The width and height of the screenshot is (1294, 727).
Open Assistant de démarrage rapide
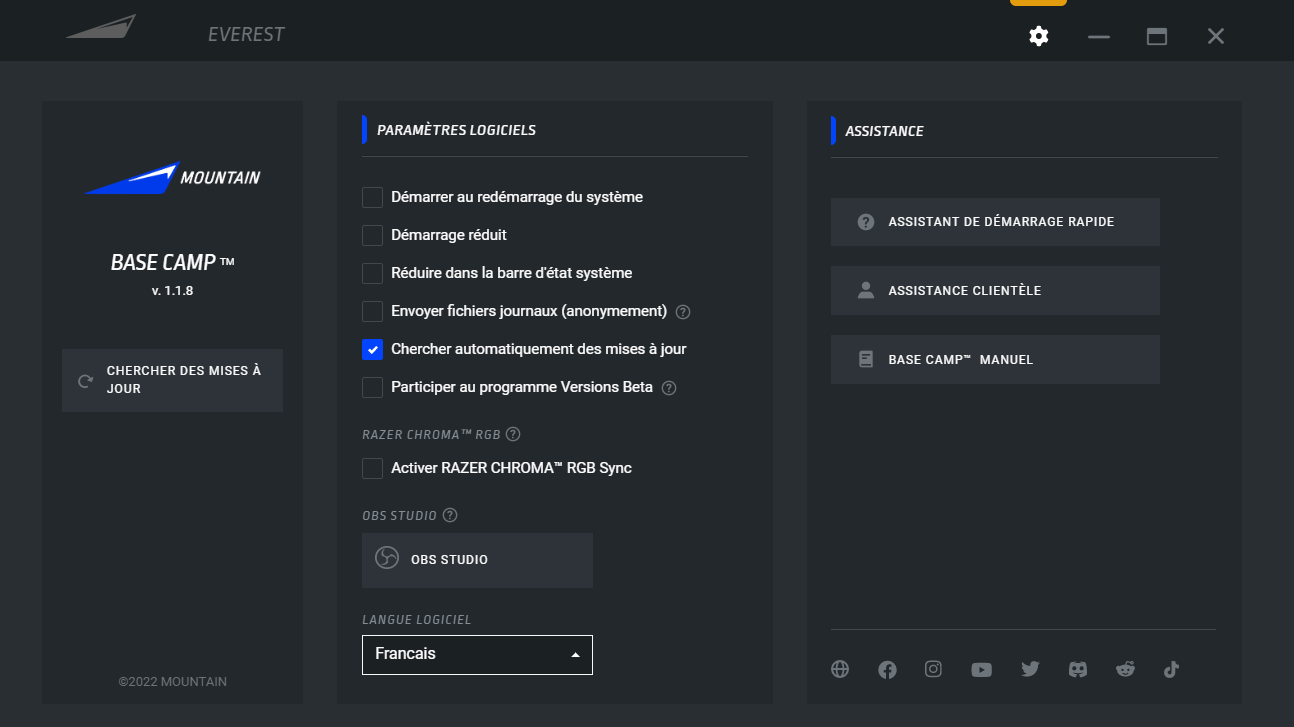(x=995, y=222)
